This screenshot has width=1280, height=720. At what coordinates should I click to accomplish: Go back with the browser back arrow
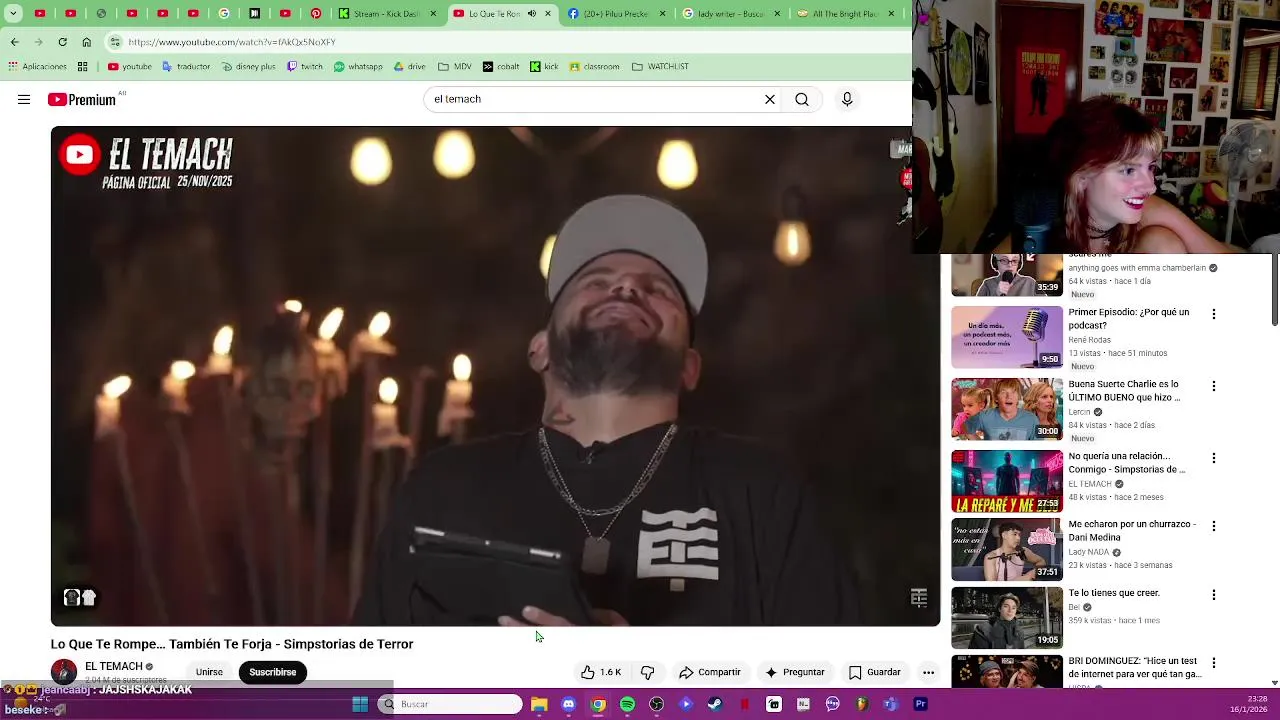[14, 42]
